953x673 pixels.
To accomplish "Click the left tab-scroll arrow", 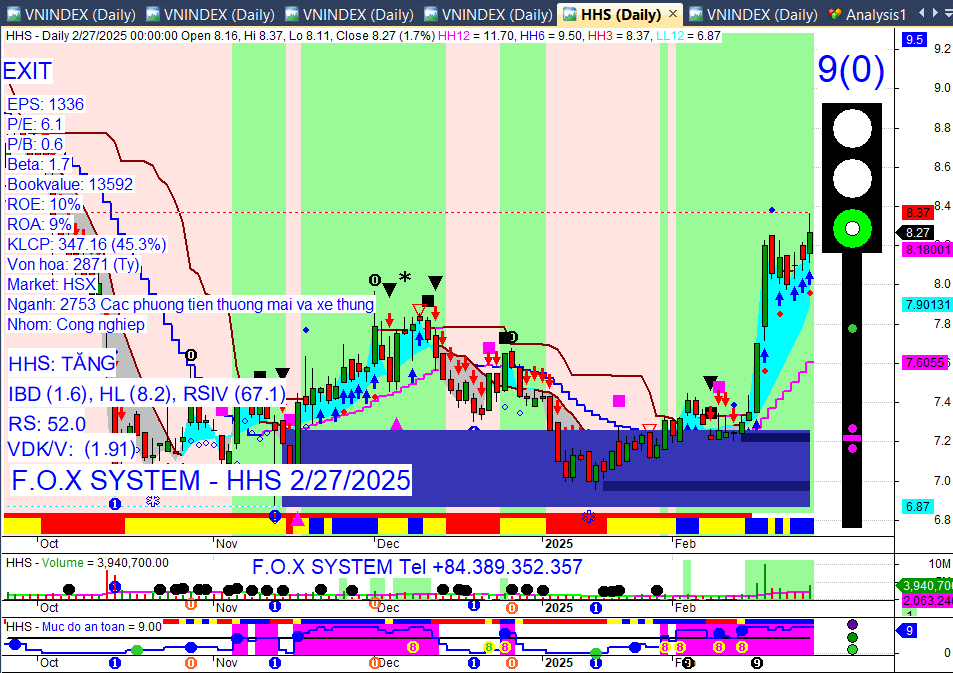I will [x=922, y=12].
